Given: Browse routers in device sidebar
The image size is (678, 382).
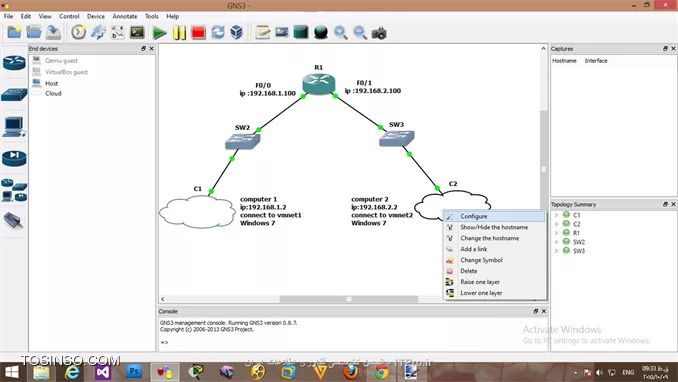Looking at the screenshot, I should coord(14,63).
